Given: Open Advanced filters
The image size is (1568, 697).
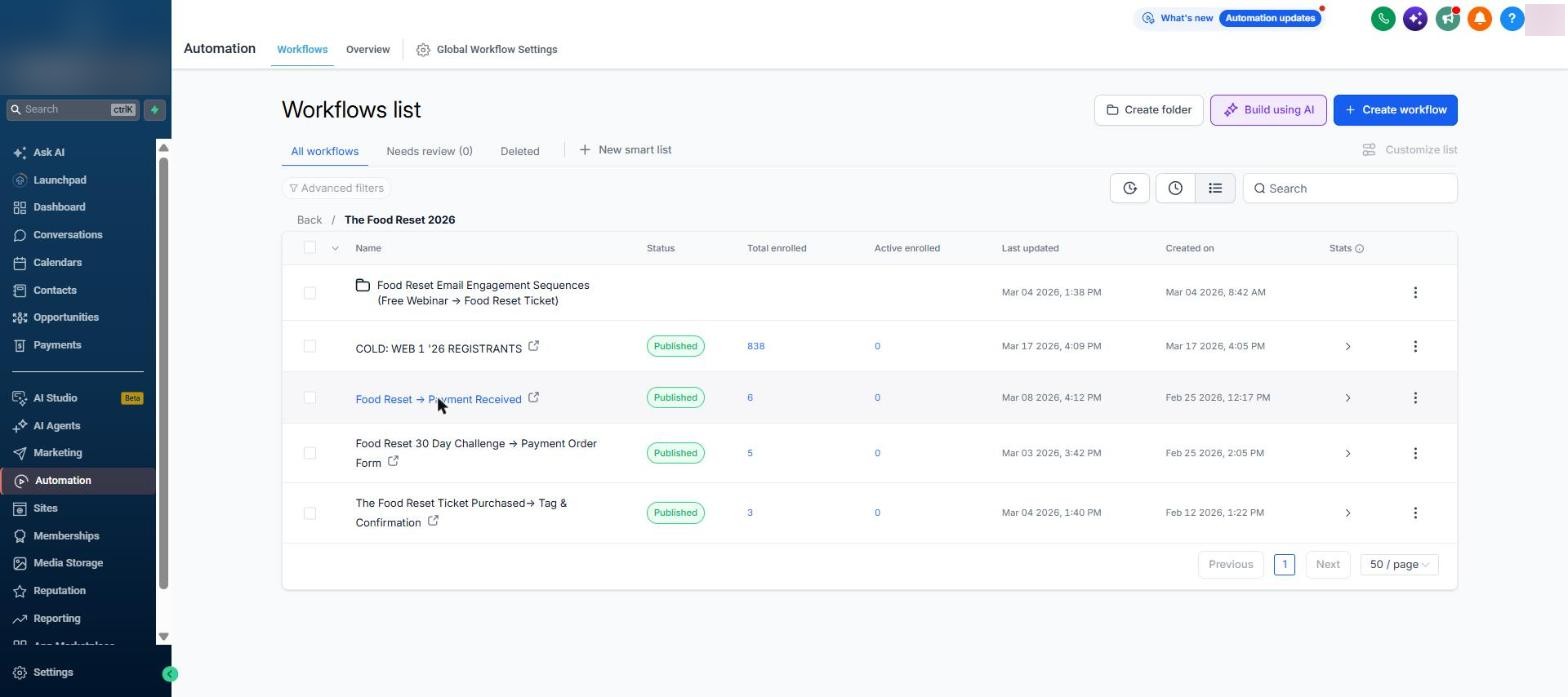Looking at the screenshot, I should (x=336, y=188).
